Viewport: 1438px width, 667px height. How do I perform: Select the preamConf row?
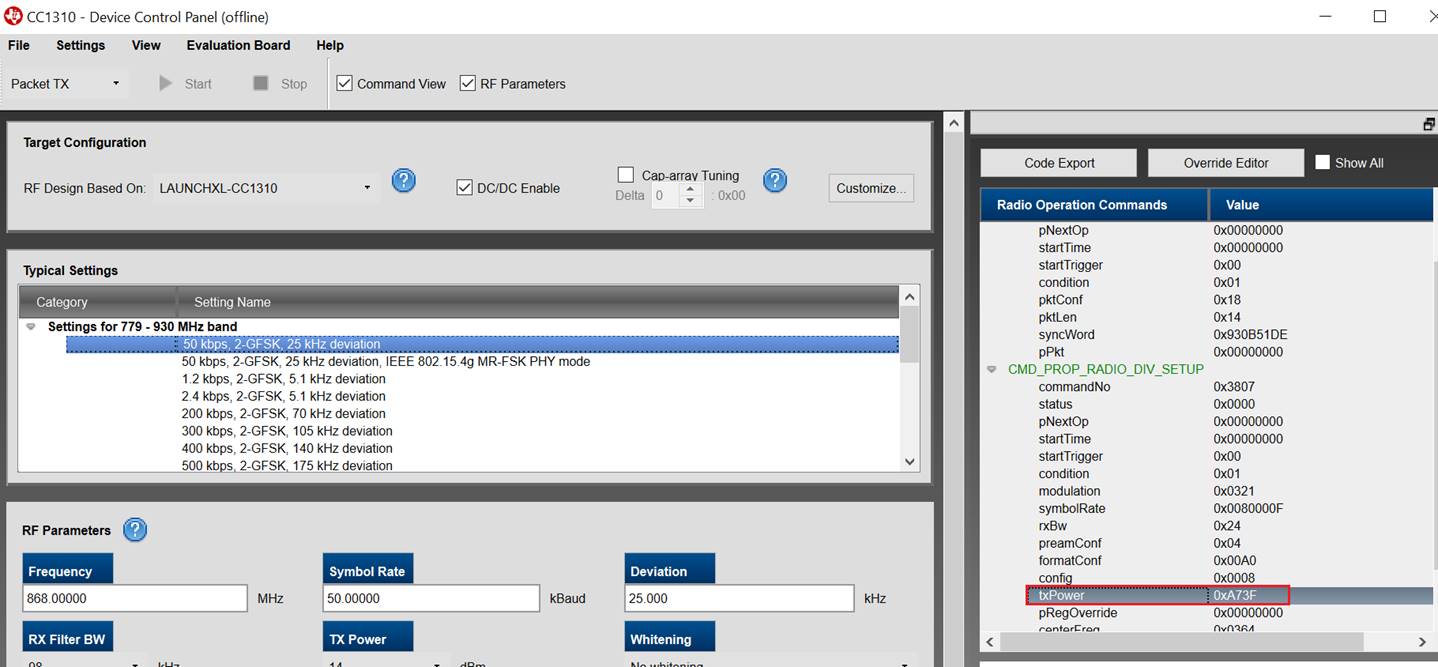point(1207,543)
